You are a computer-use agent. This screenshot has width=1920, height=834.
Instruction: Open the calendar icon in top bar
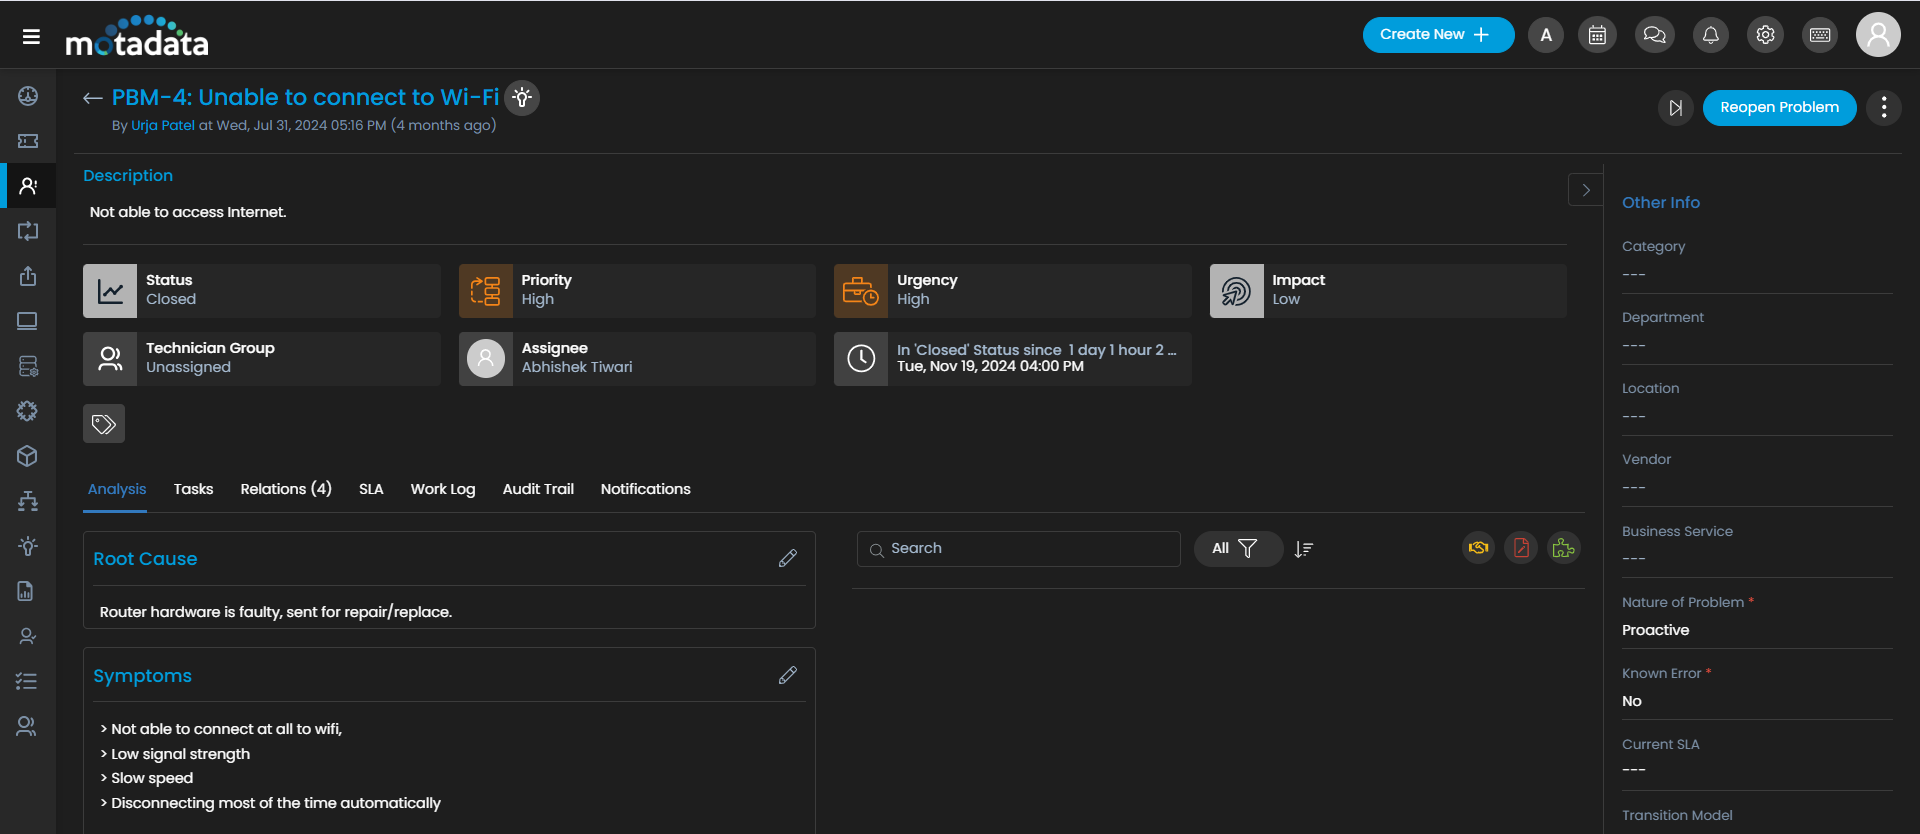point(1597,35)
